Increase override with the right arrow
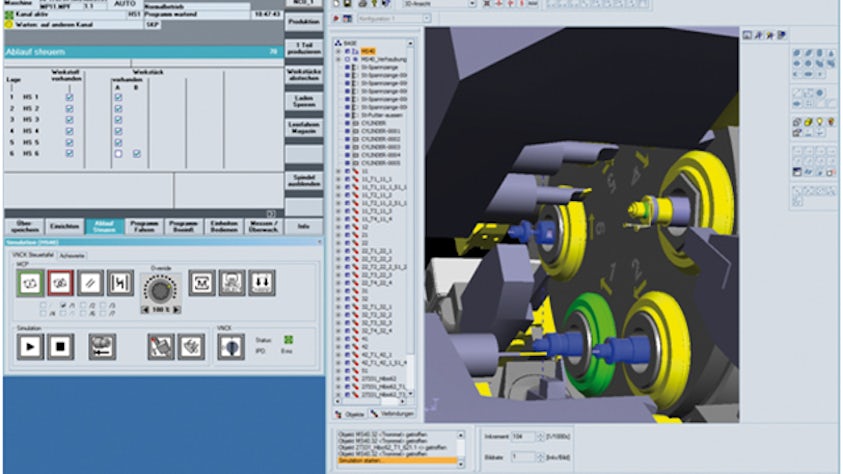 (177, 310)
